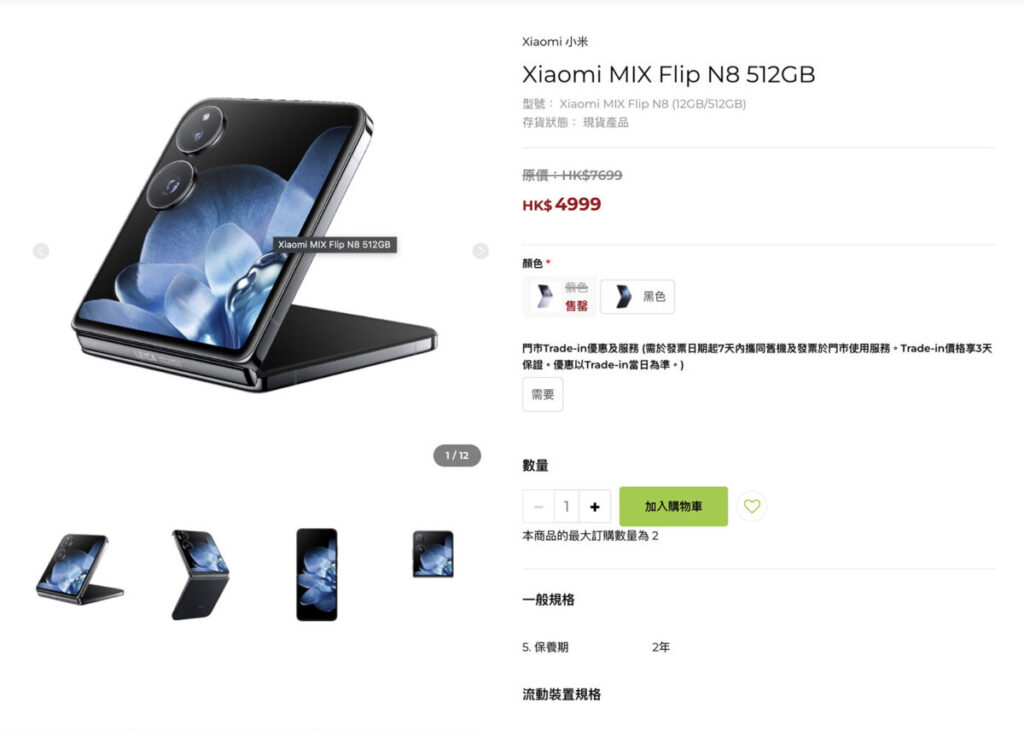Click the heart wishlist icon
This screenshot has height=731, width=1024.
pos(752,506)
